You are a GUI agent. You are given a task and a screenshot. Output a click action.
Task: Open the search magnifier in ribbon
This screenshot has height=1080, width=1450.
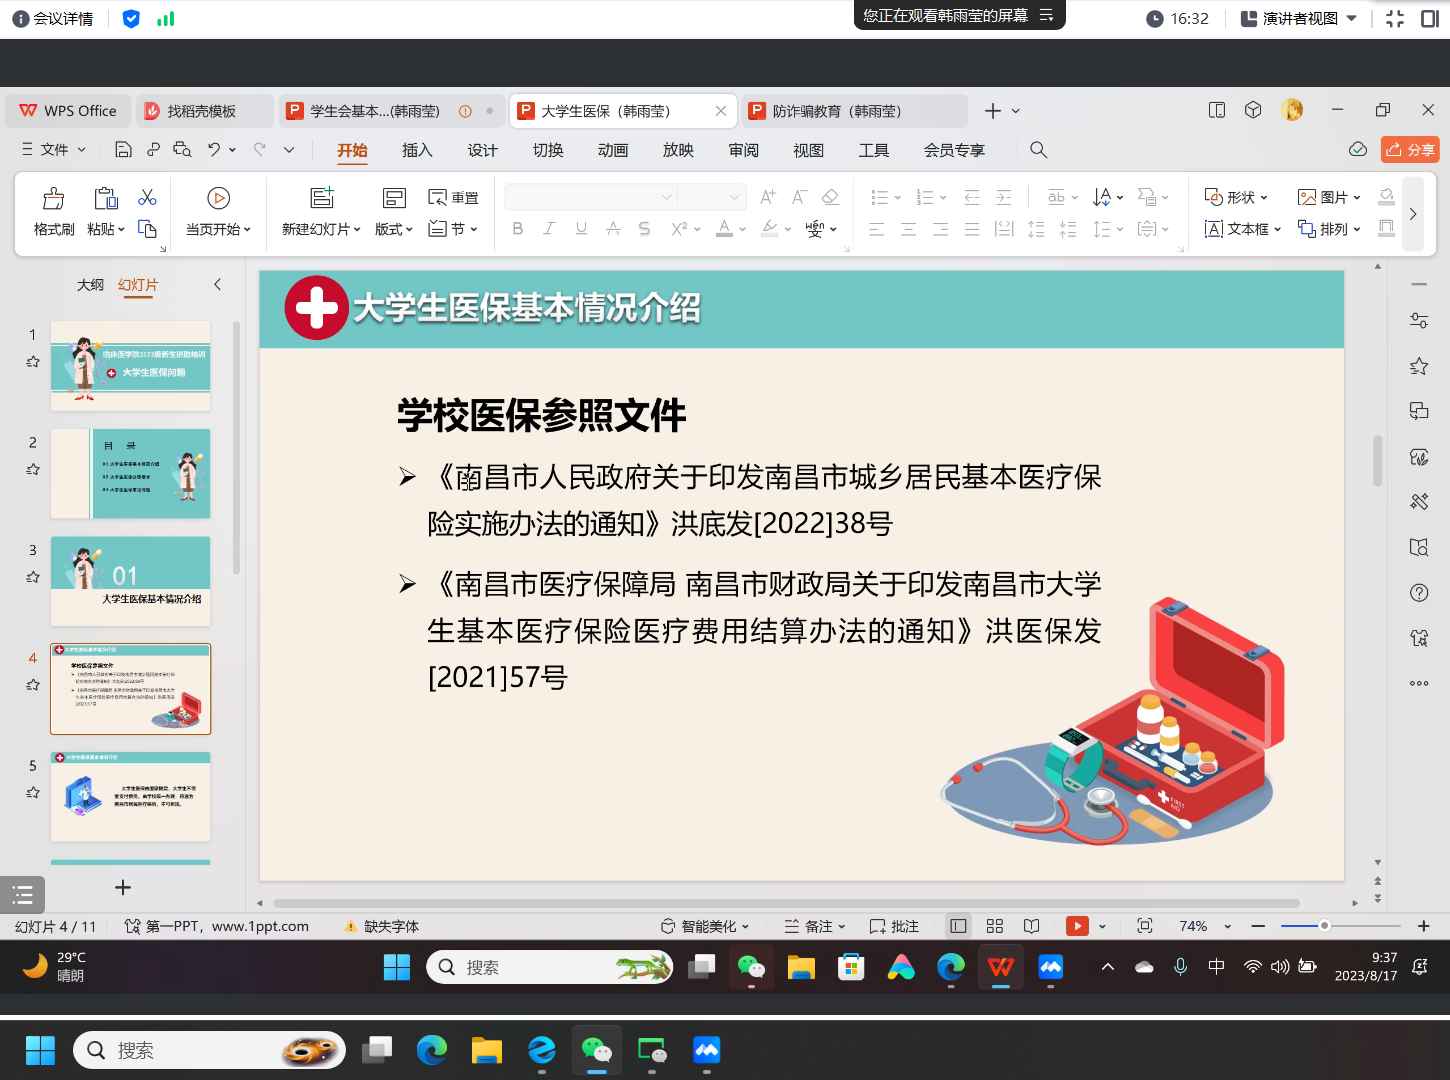pyautogui.click(x=1038, y=150)
